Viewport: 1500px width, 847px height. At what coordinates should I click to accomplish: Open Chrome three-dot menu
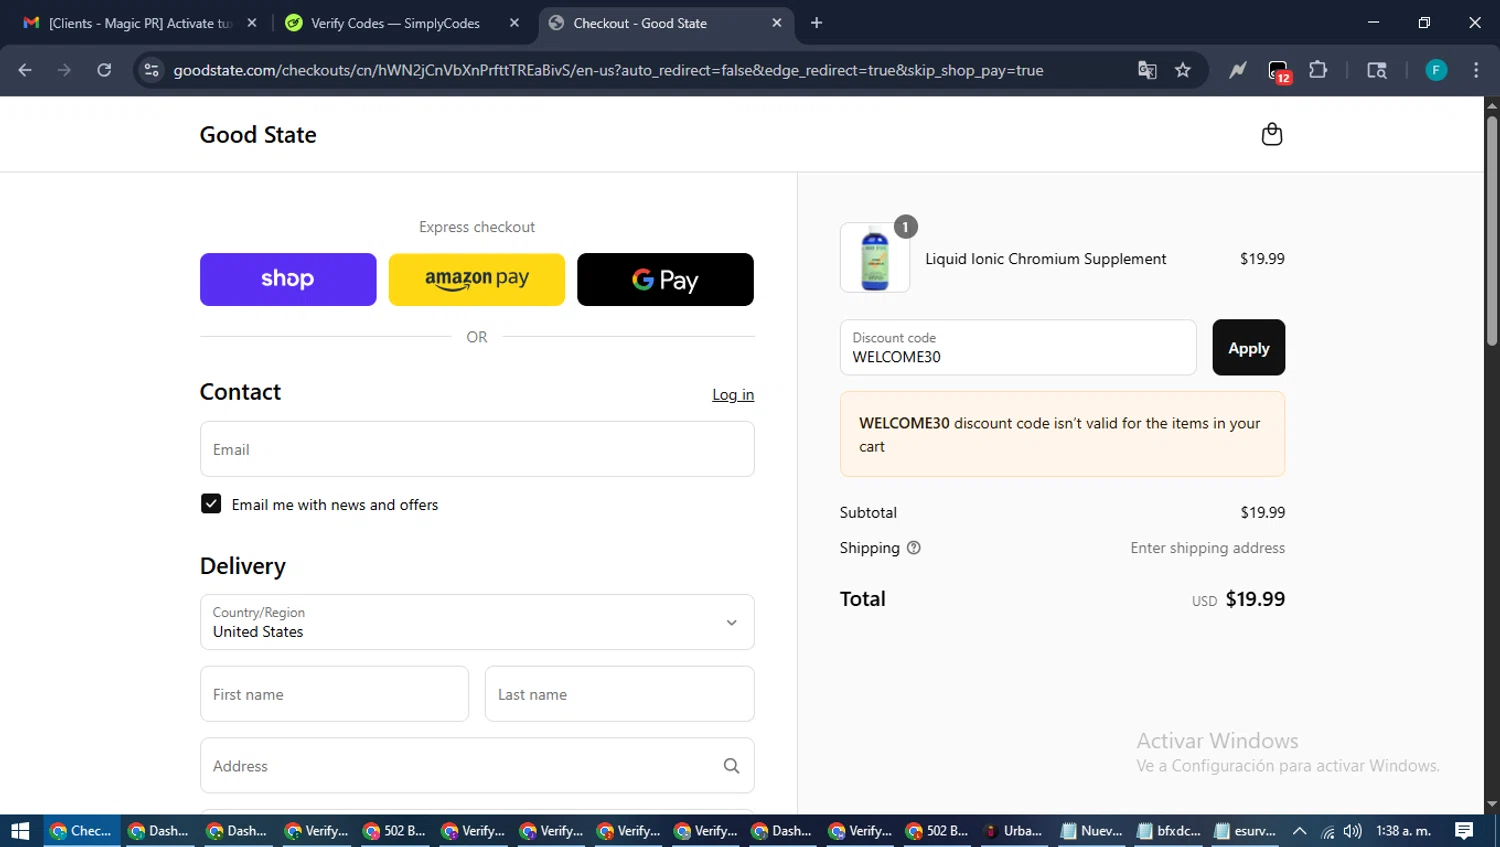pos(1476,70)
